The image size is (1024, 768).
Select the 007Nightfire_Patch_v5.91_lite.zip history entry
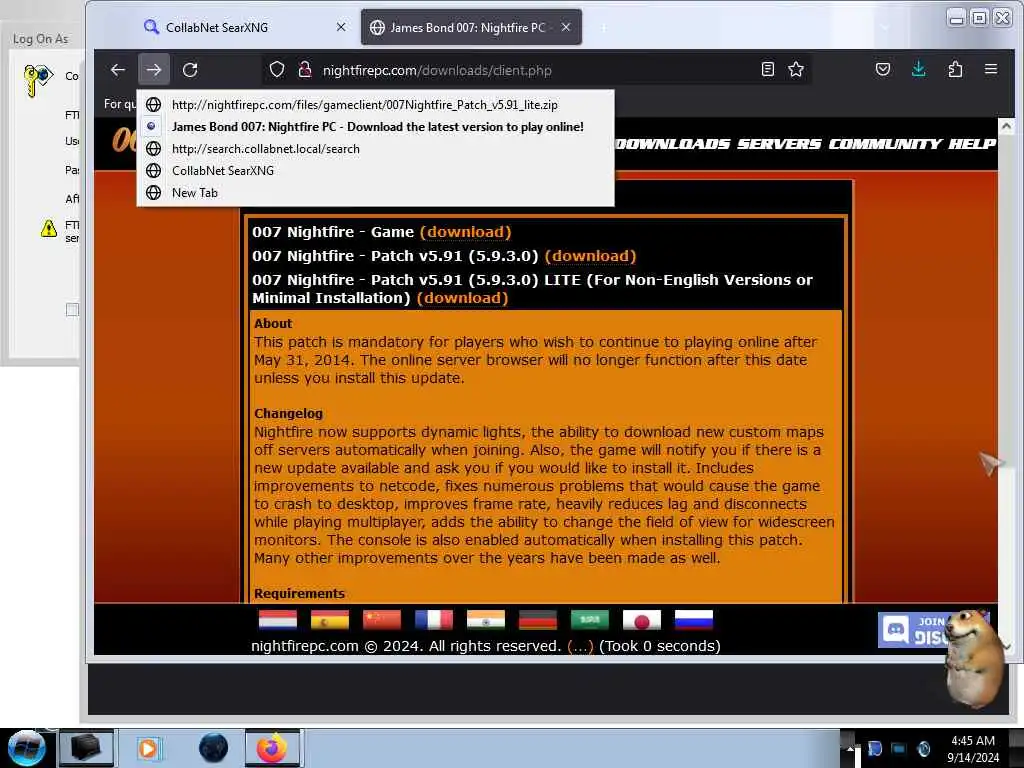tap(376, 104)
